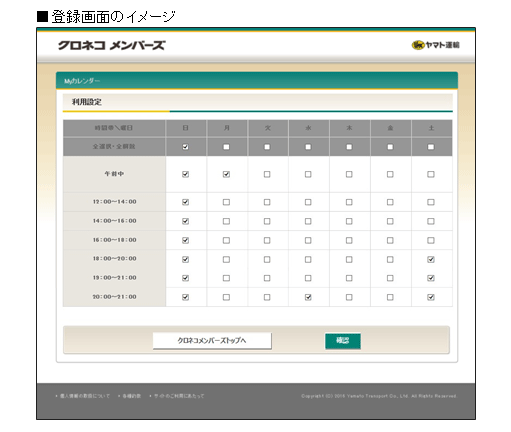
Task: Uncheck 19:00~21:00 checkbox for 土
Action: click(x=431, y=278)
